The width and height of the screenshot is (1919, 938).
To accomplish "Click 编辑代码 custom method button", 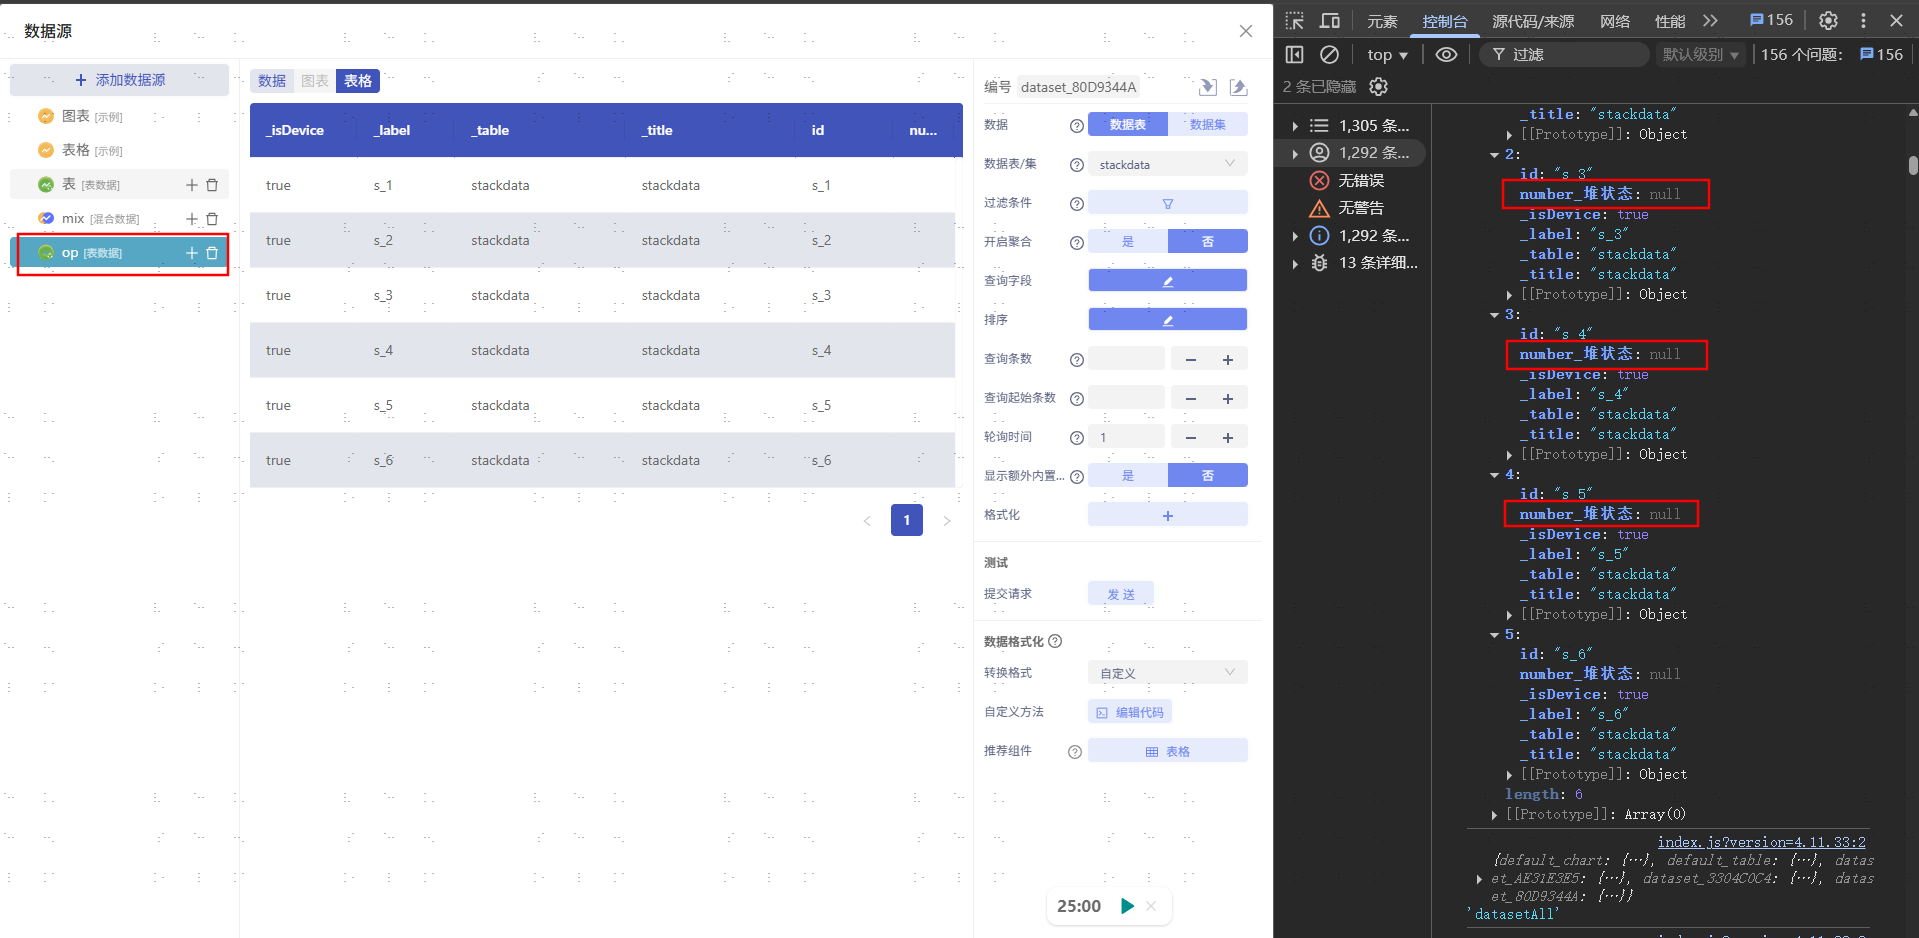I will (1130, 712).
